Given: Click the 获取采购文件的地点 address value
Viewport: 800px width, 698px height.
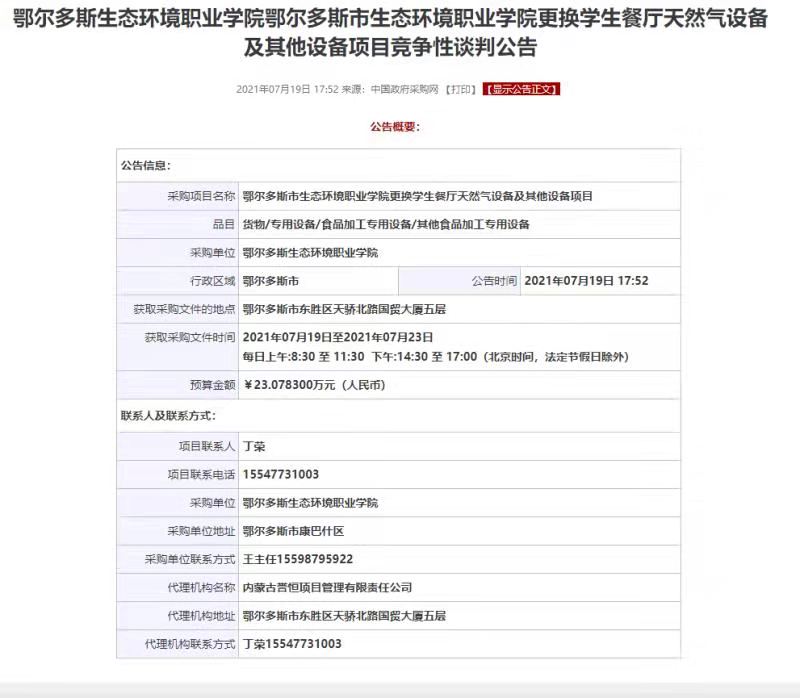Looking at the screenshot, I should [344, 309].
